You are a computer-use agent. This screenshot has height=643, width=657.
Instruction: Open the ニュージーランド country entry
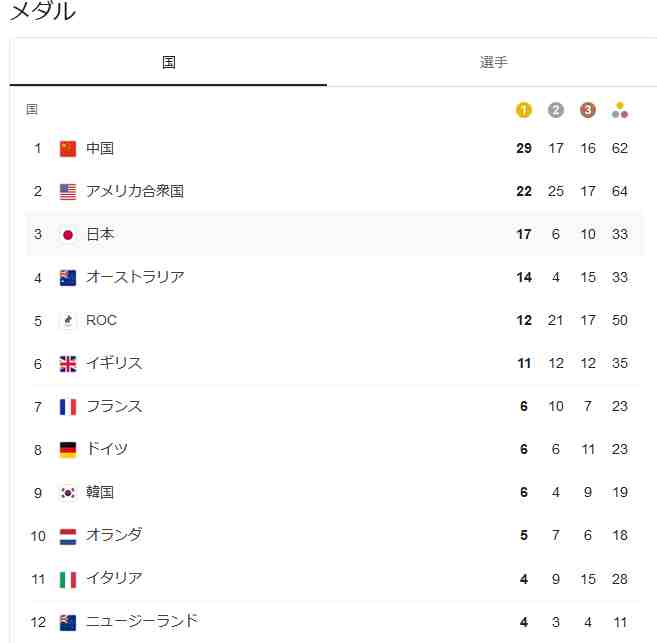coord(142,621)
